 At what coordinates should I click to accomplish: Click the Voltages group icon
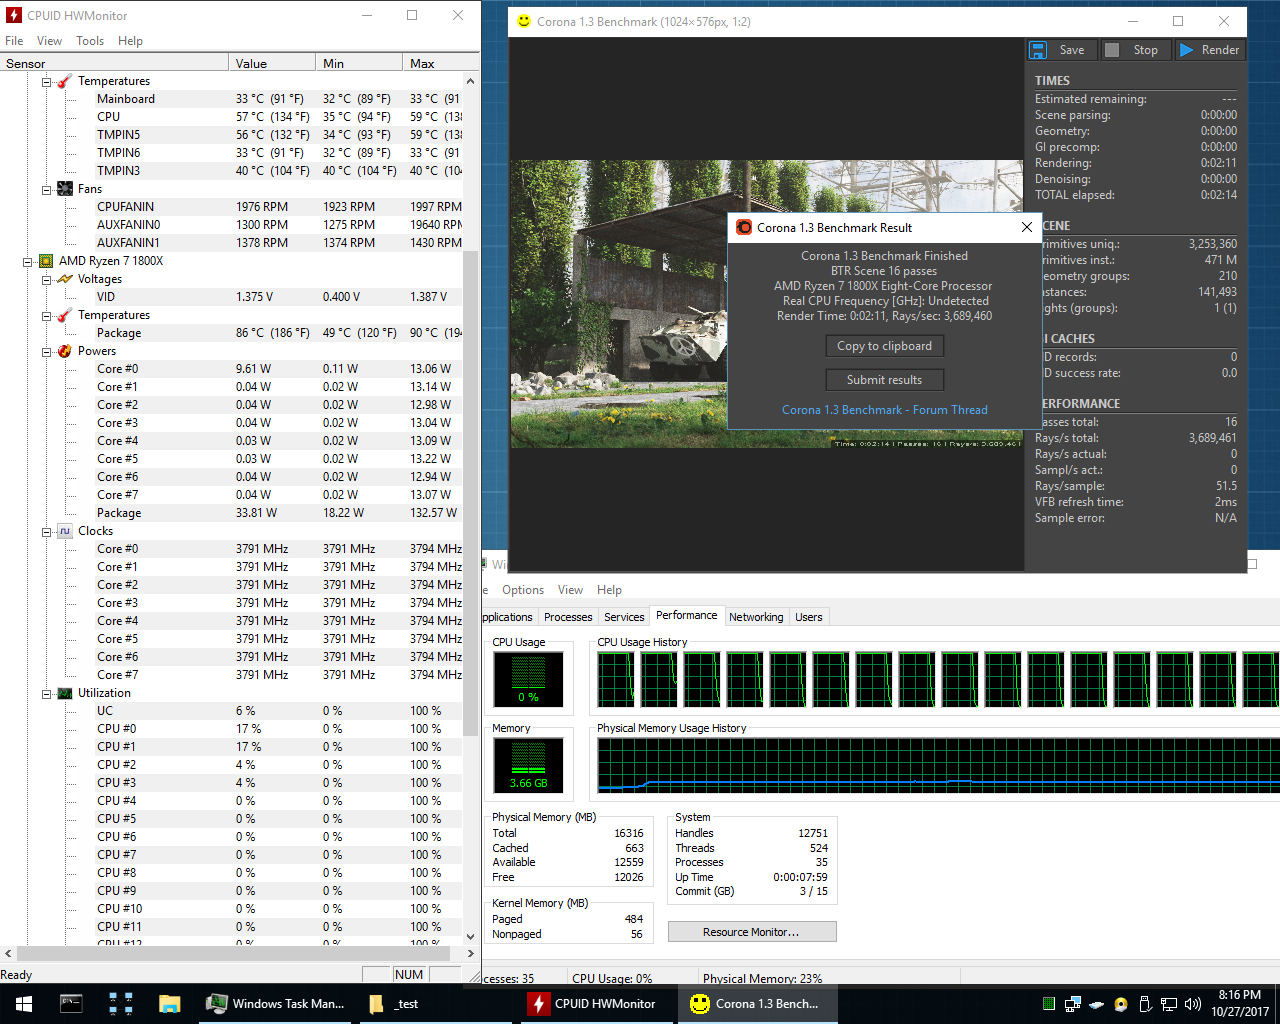(x=65, y=279)
